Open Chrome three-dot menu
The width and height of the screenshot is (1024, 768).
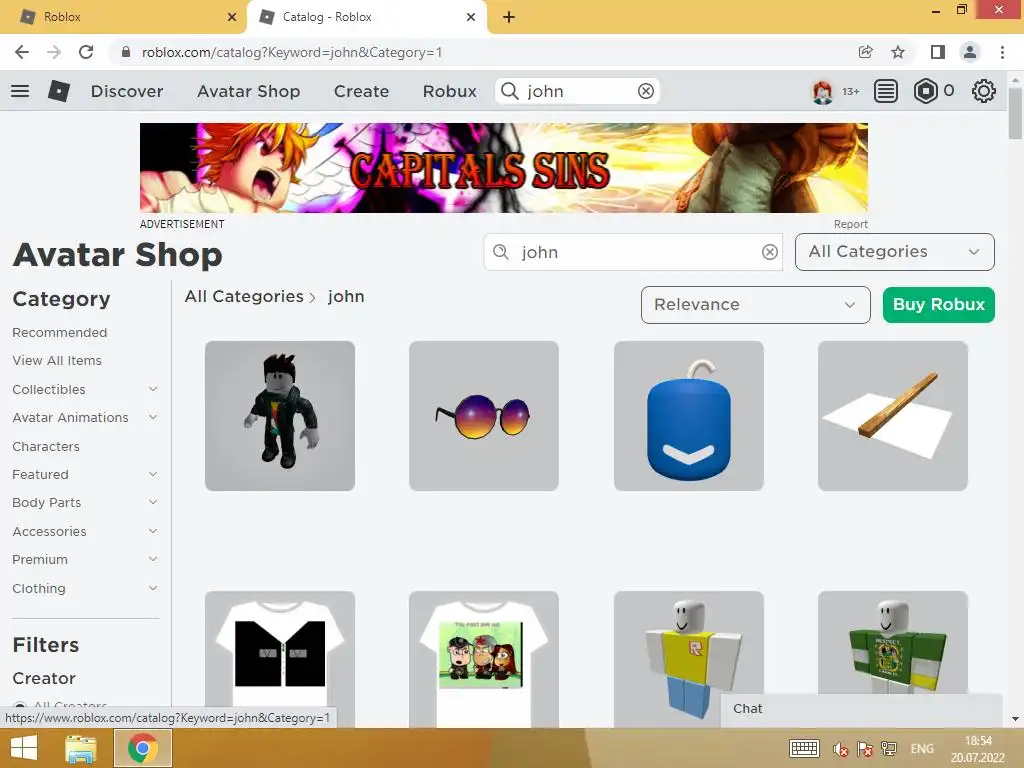tap(1002, 52)
